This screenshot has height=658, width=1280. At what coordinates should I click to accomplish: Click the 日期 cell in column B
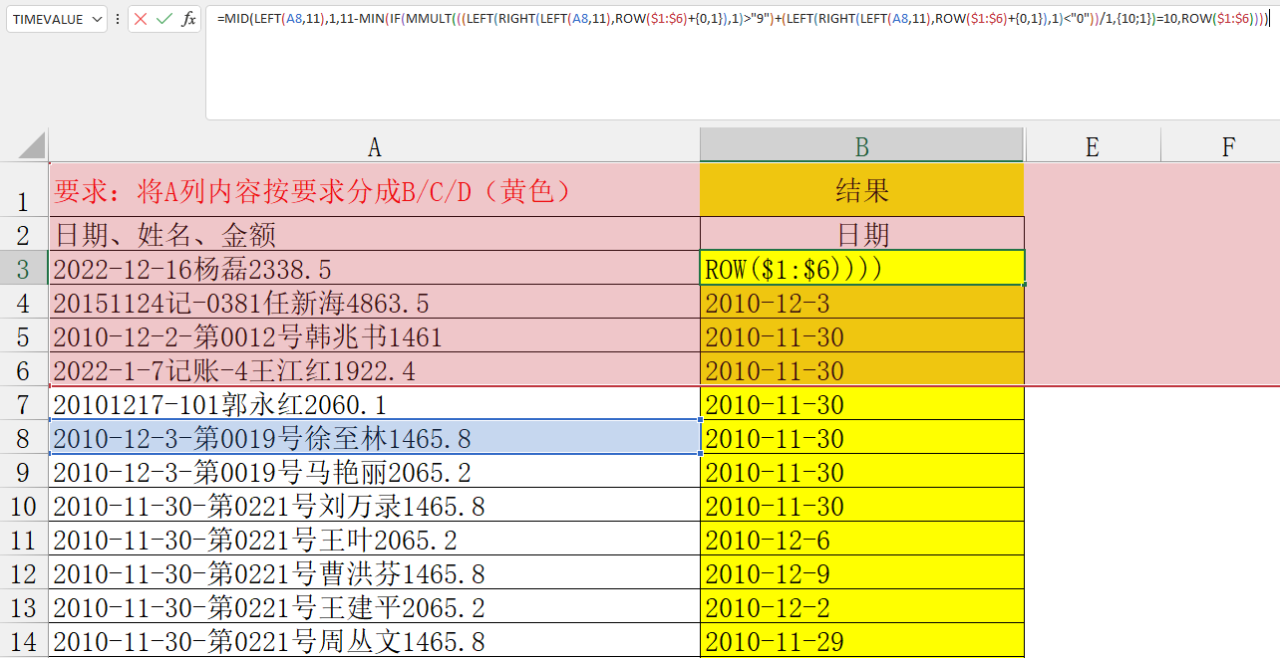(x=862, y=234)
